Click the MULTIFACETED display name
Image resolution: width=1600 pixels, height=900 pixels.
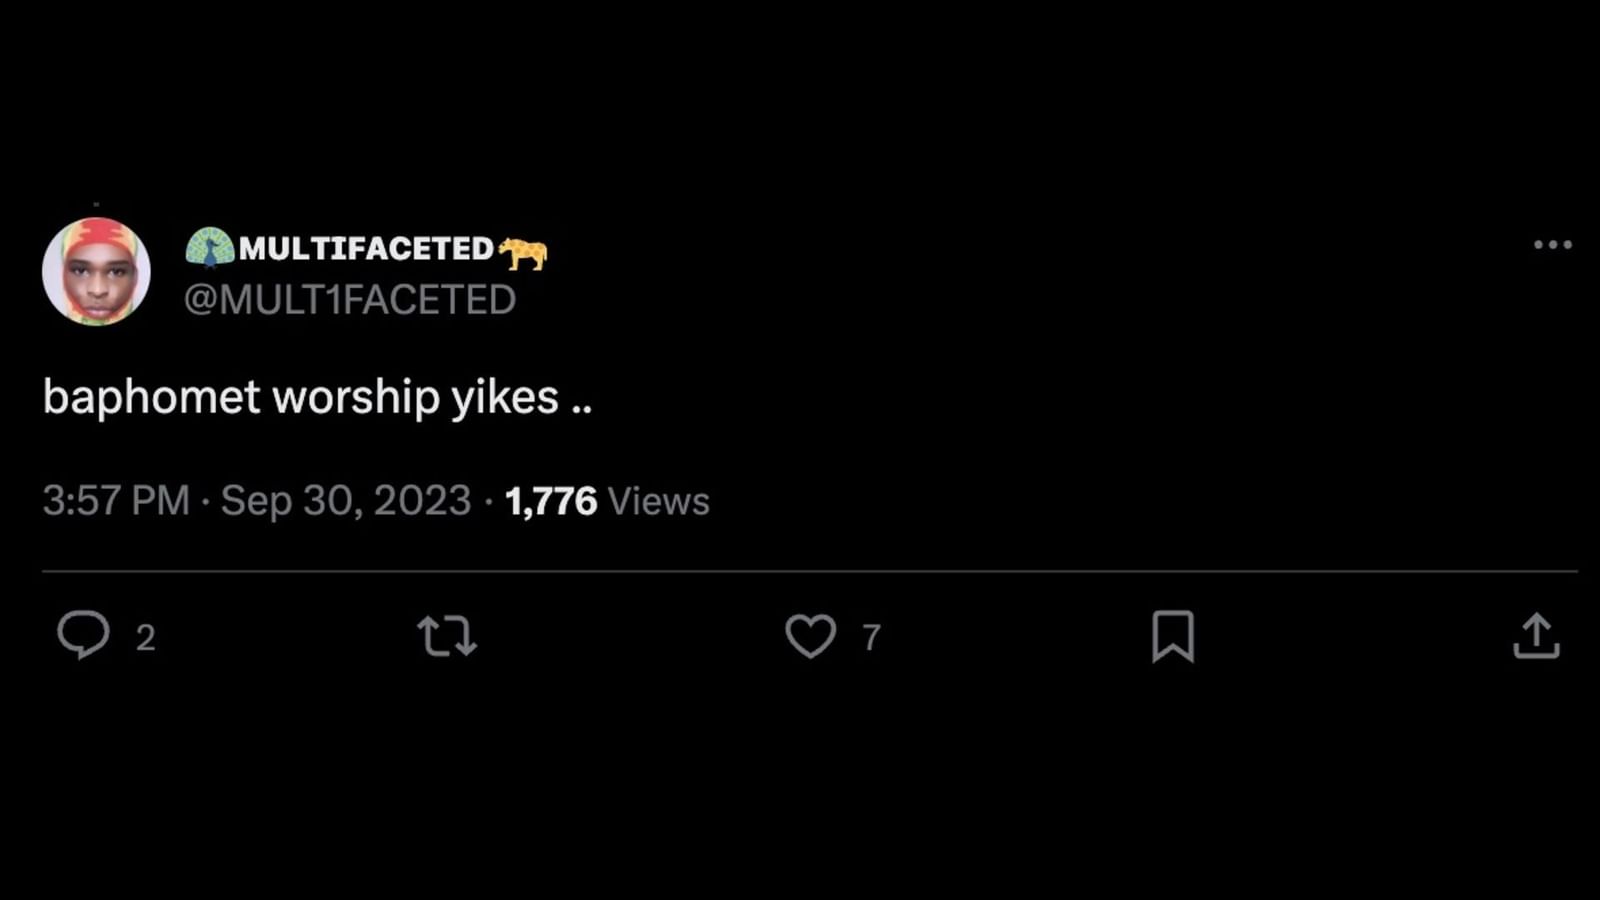[x=366, y=249]
